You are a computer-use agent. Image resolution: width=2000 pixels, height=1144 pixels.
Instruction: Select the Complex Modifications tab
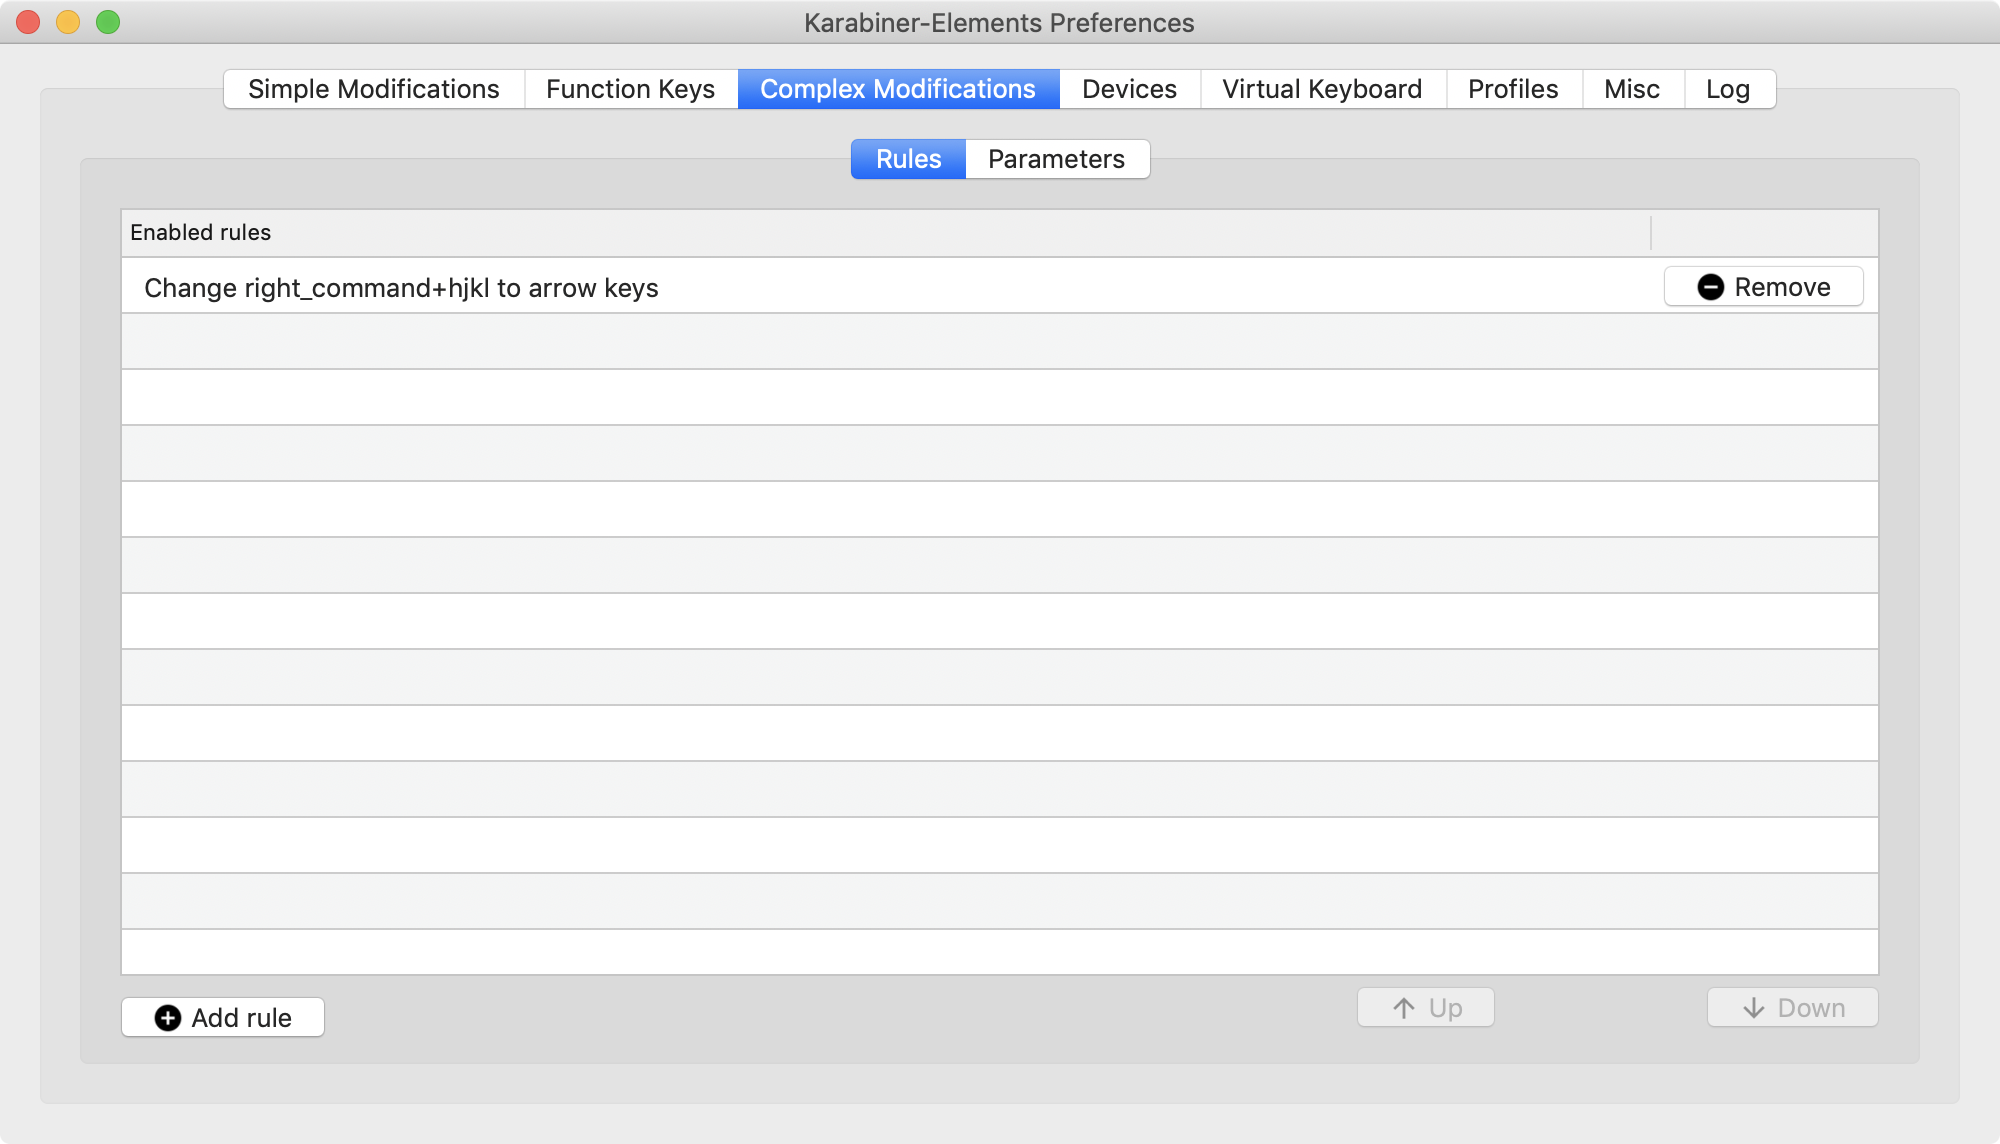pos(898,89)
